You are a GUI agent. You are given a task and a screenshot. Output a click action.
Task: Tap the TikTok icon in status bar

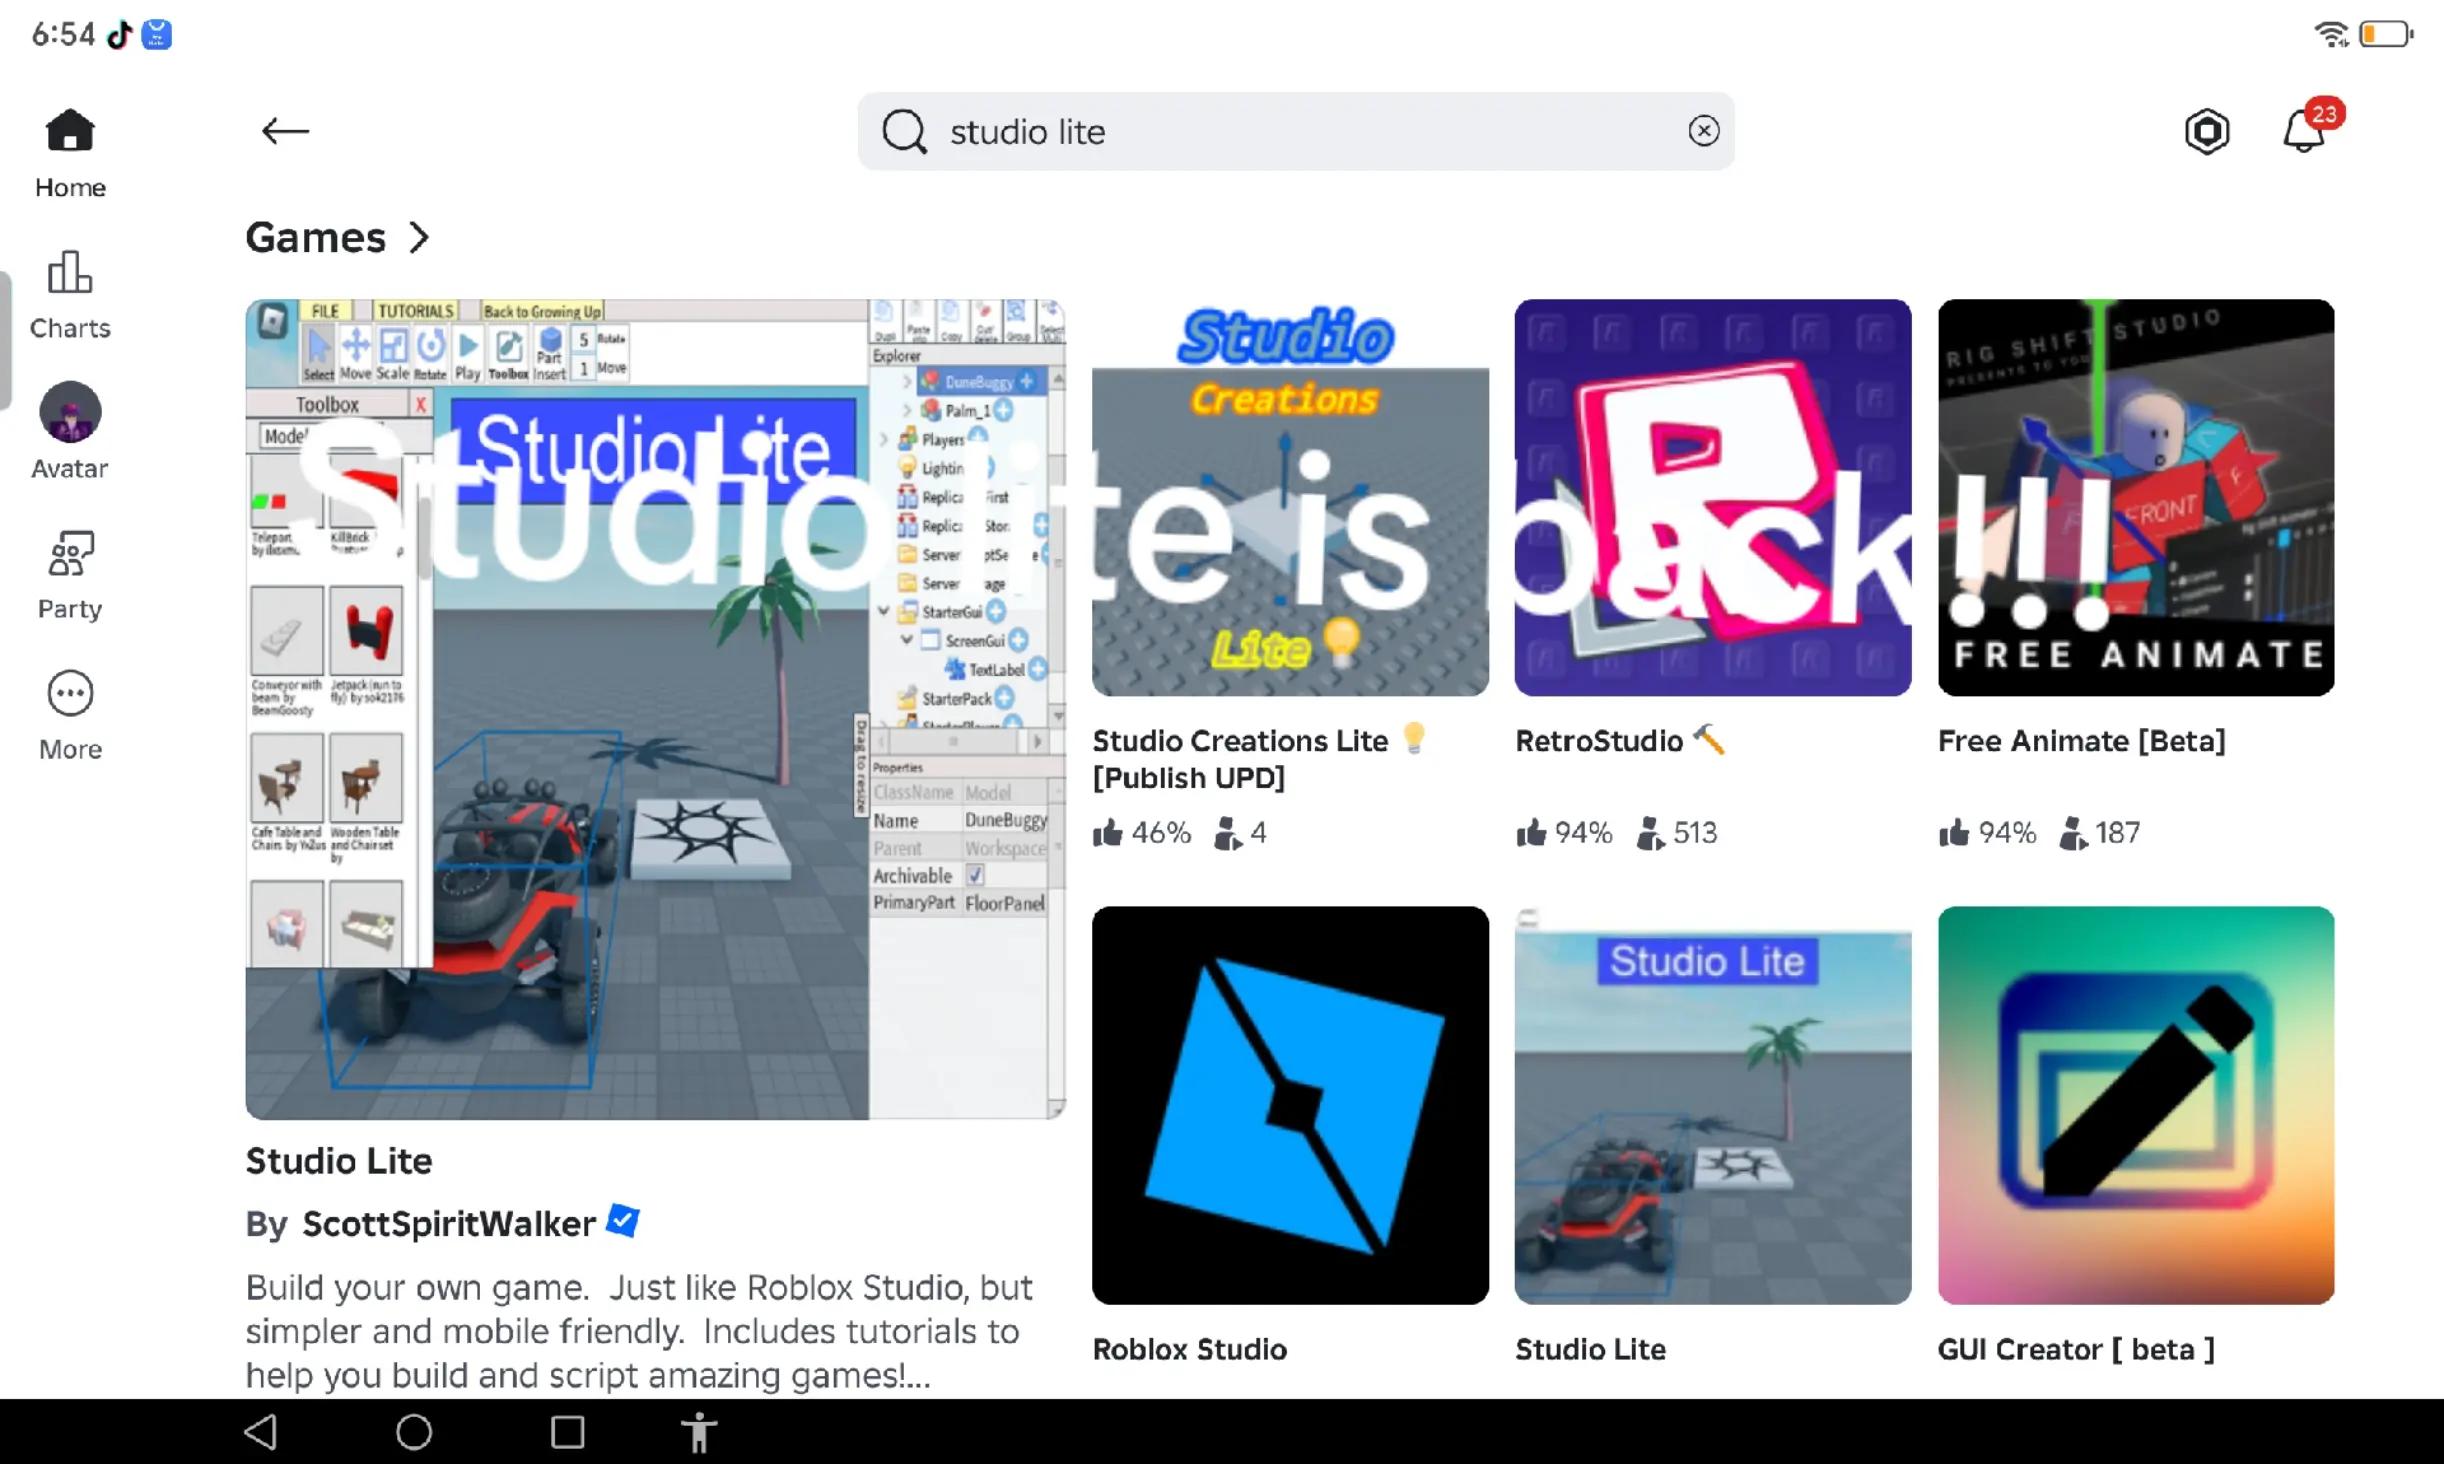click(x=120, y=35)
